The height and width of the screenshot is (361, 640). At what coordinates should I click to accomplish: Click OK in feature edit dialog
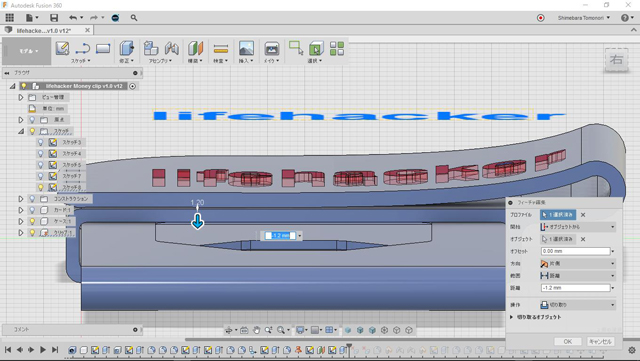pyautogui.click(x=568, y=341)
